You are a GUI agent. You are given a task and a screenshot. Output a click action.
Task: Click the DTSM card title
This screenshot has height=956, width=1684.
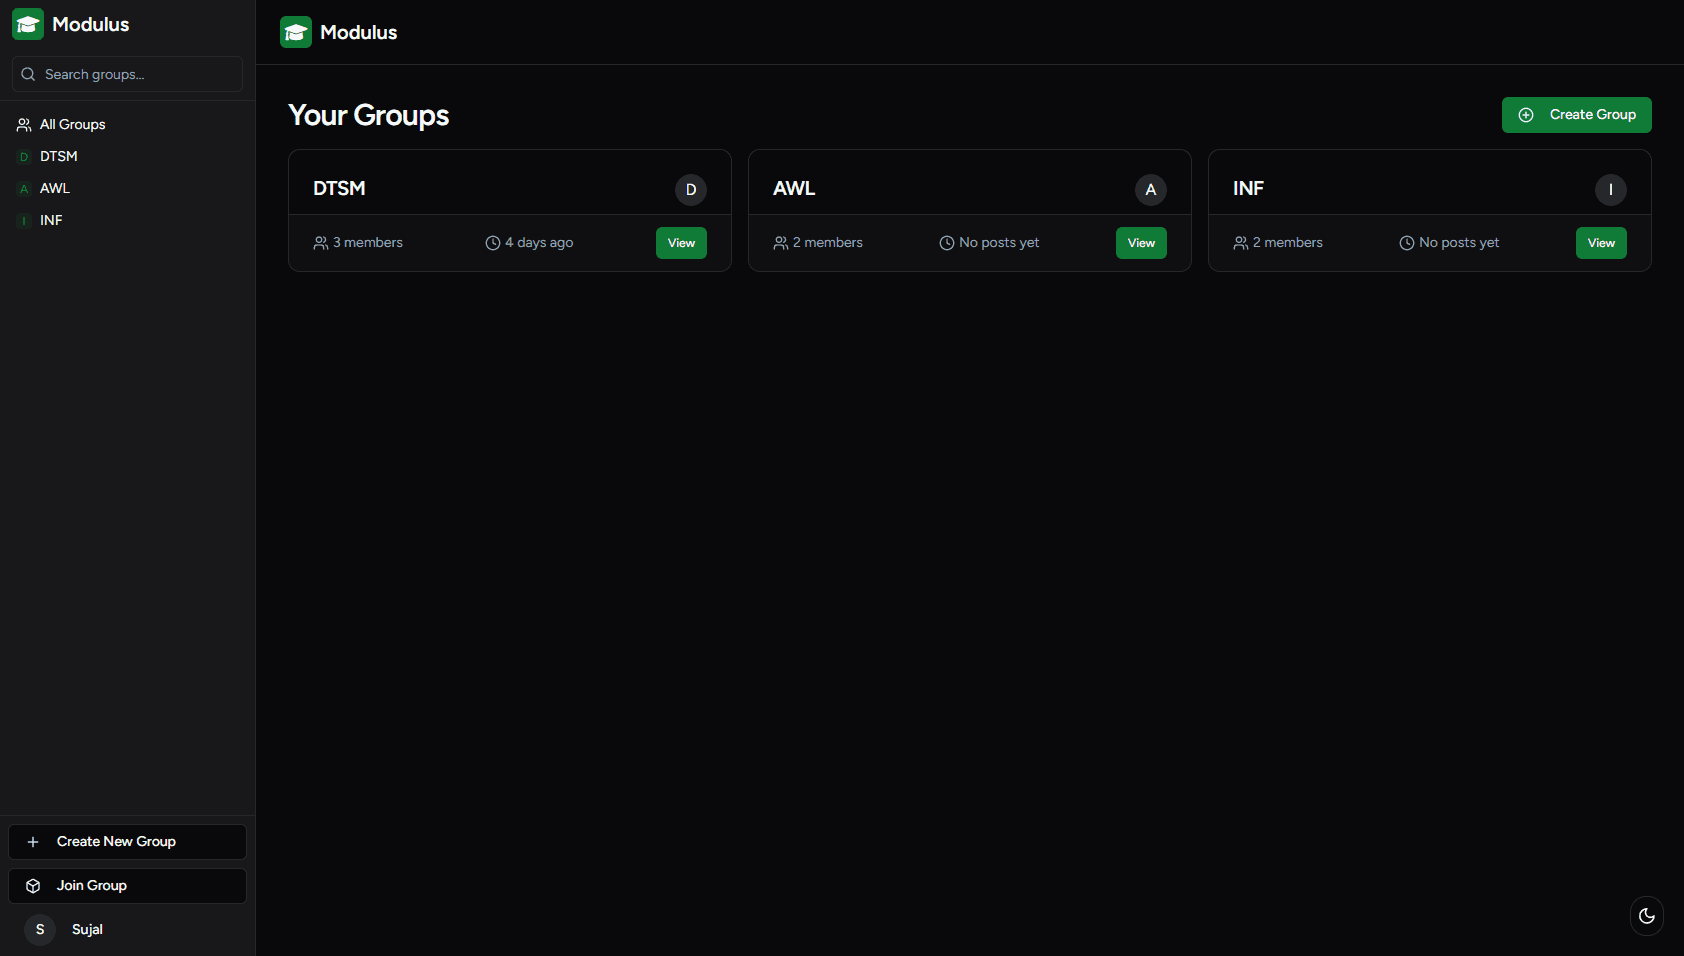(x=339, y=188)
